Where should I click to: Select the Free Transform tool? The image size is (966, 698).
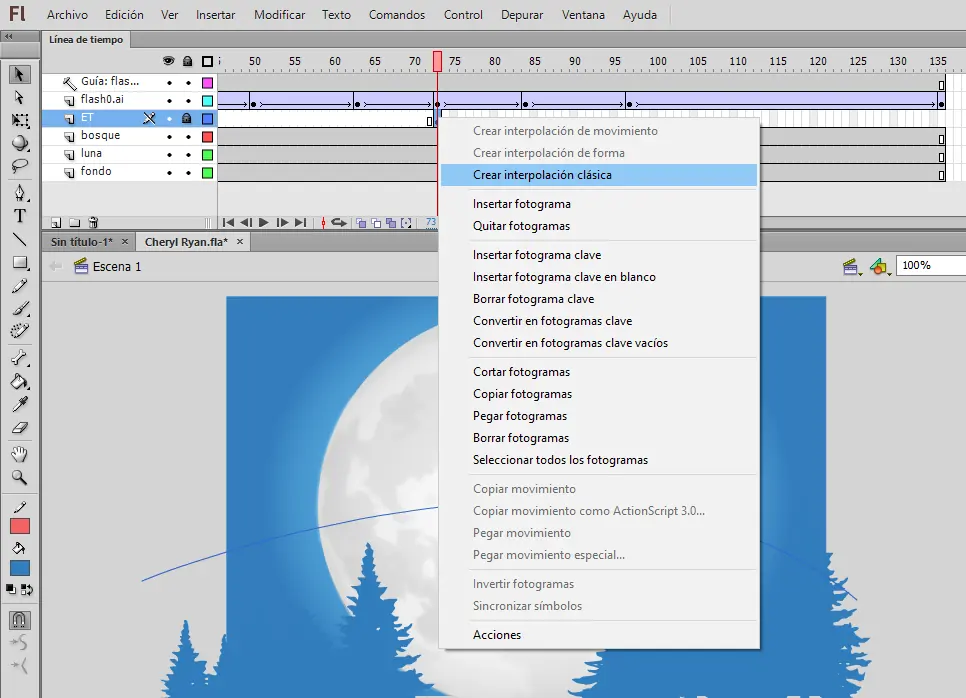(20, 120)
